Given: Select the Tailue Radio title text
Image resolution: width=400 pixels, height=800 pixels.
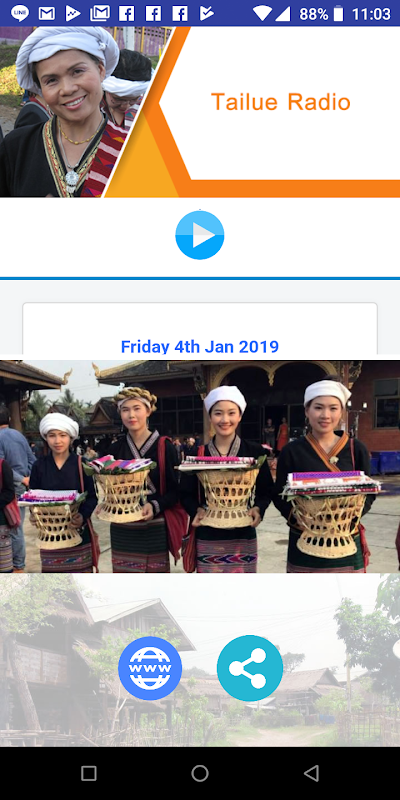Looking at the screenshot, I should pos(281,102).
